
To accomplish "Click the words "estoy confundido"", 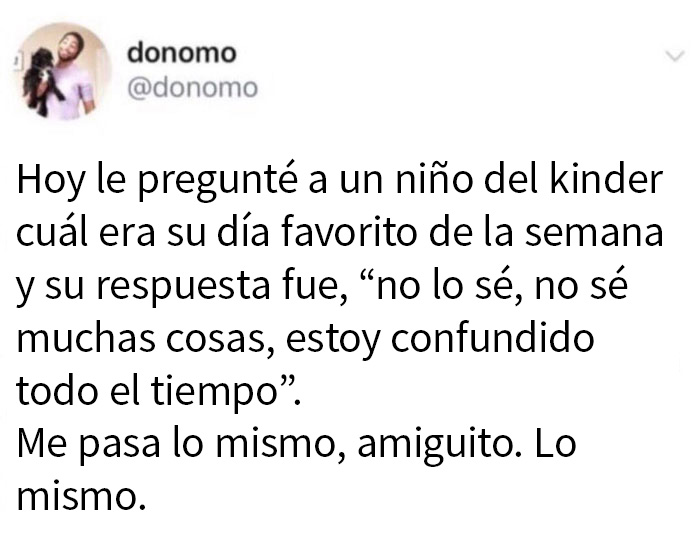I will pos(440,339).
